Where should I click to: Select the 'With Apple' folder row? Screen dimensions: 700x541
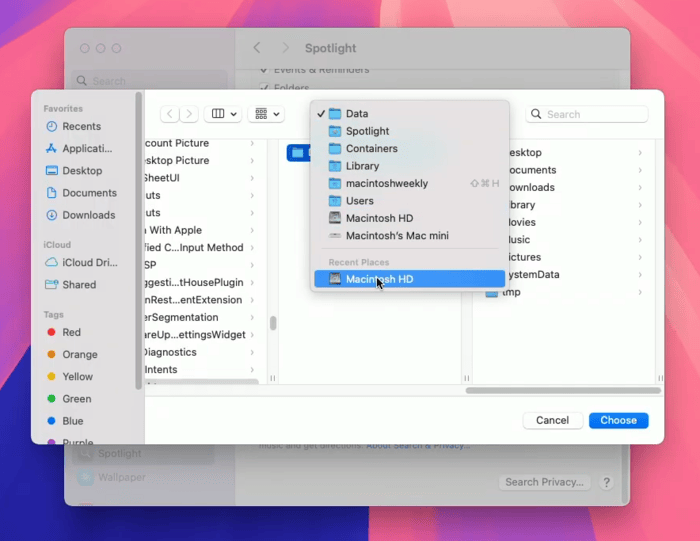[x=202, y=230]
